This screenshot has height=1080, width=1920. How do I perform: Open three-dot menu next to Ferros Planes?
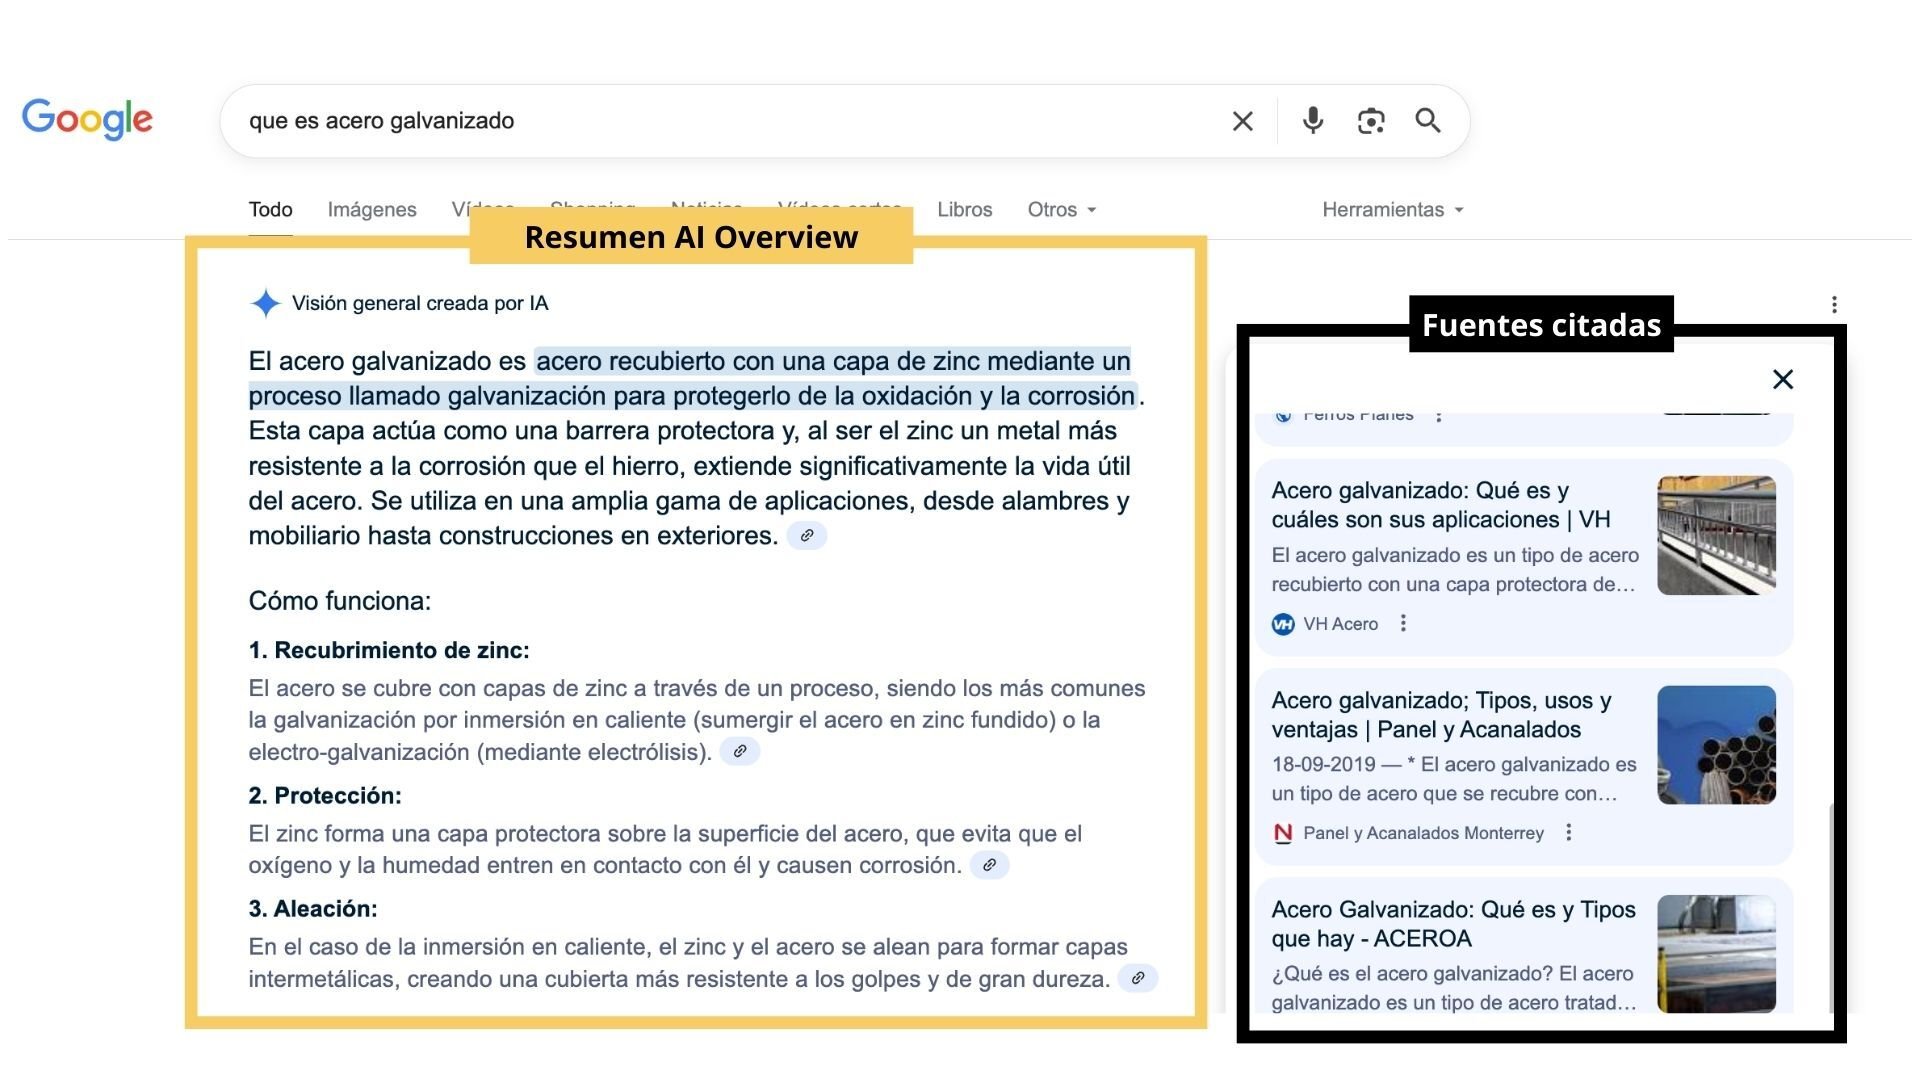click(1439, 415)
